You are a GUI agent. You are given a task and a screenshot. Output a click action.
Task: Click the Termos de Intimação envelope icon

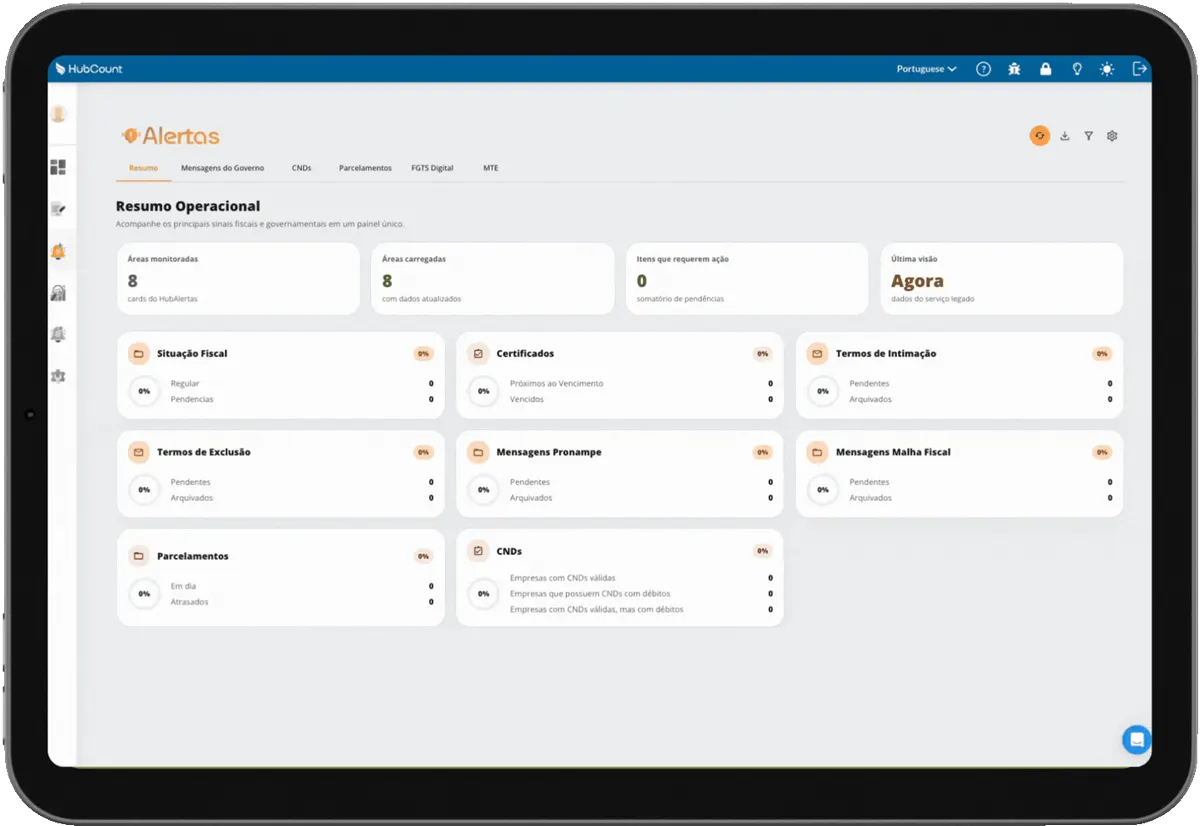tap(817, 354)
